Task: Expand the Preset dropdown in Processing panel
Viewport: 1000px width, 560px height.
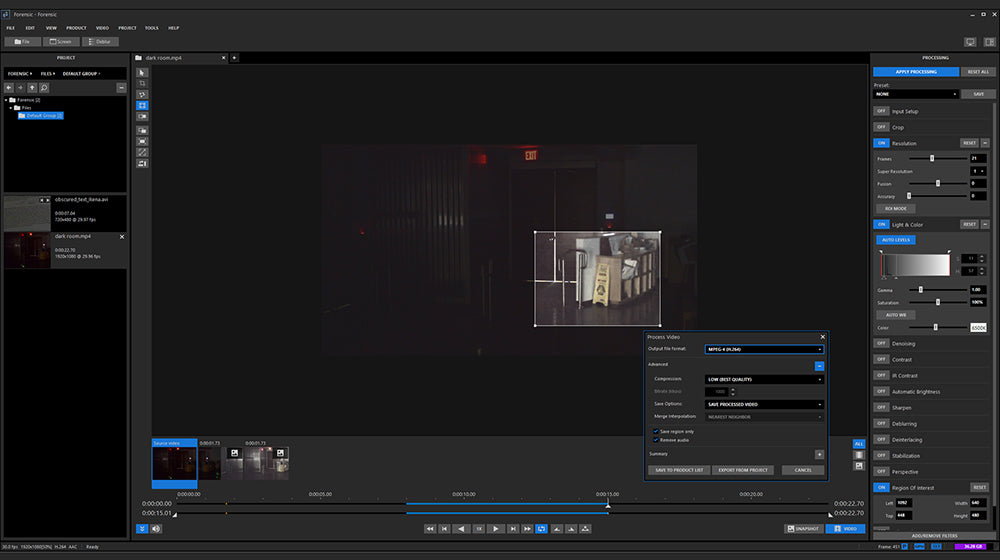Action: (916, 94)
